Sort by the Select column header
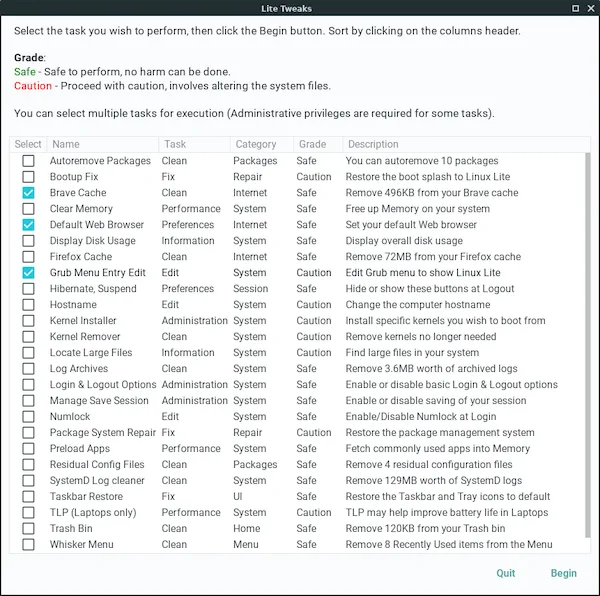The image size is (600, 596). [x=28, y=144]
